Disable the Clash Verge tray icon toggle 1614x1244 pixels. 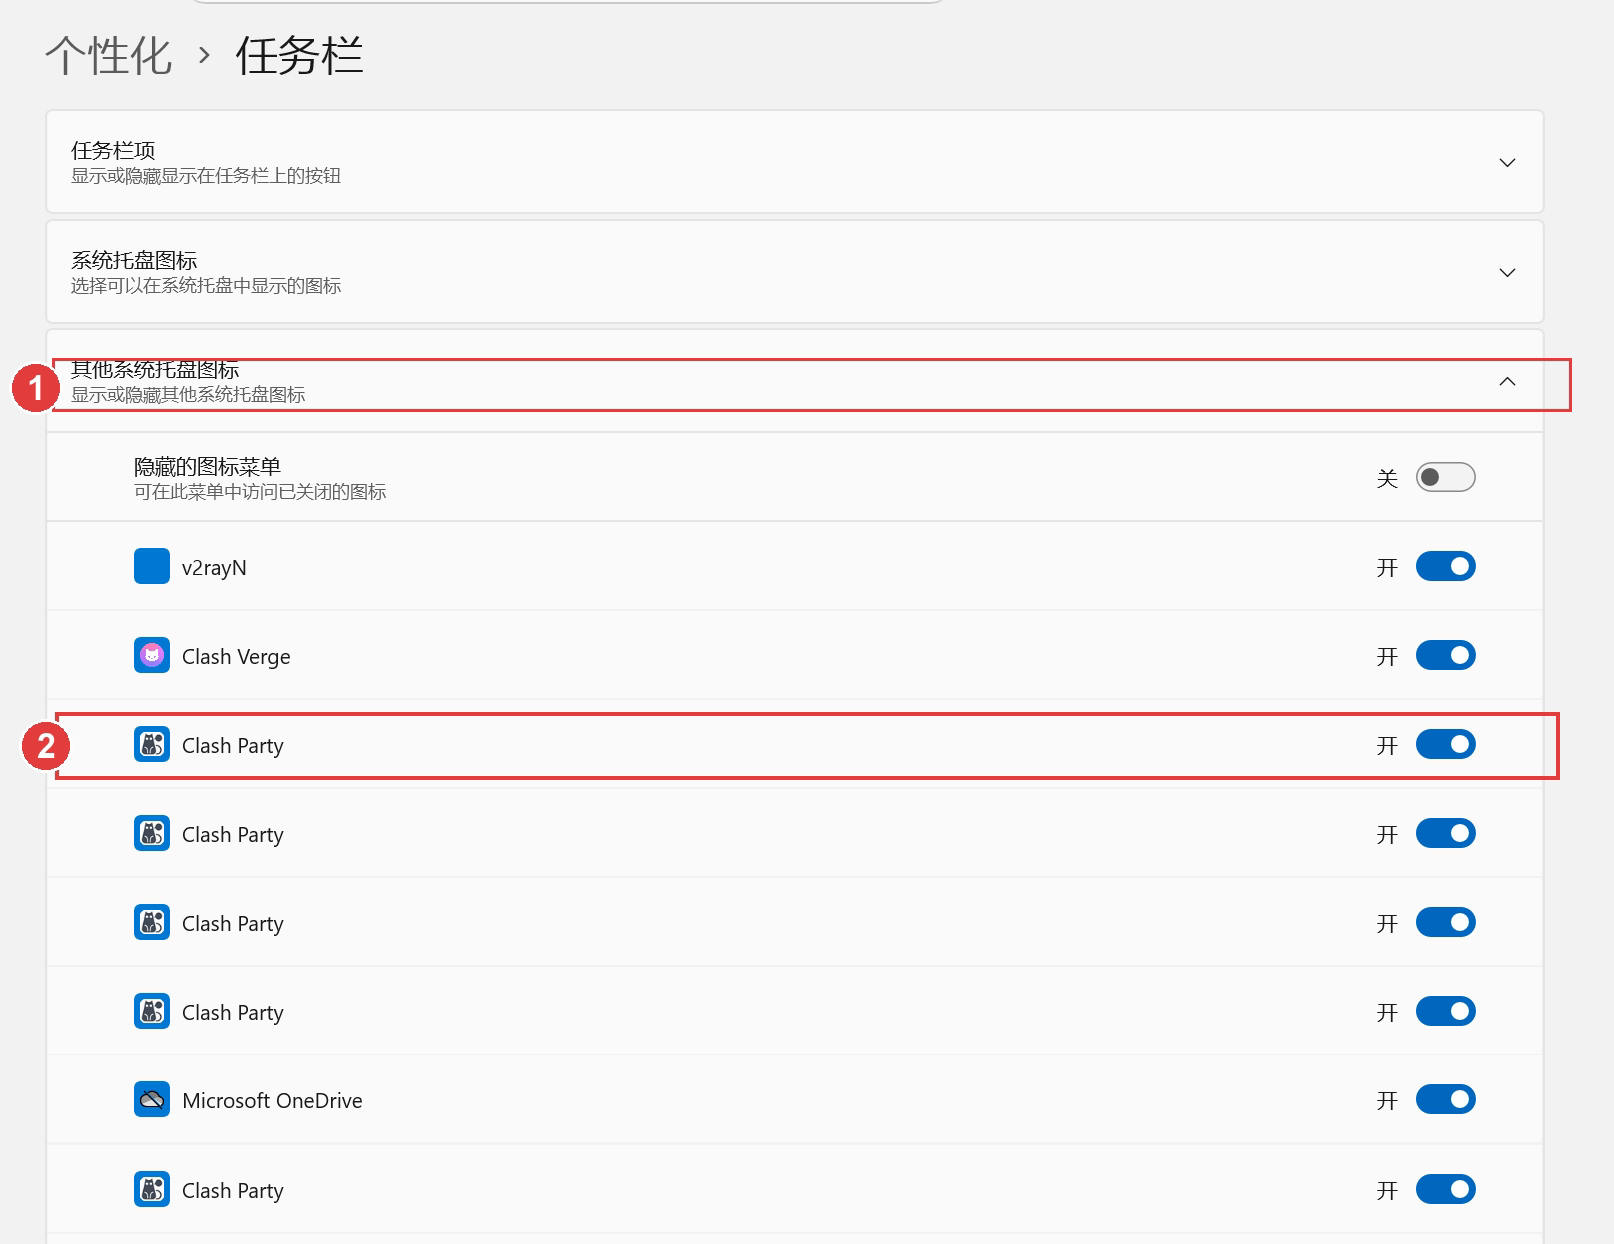(x=1445, y=656)
